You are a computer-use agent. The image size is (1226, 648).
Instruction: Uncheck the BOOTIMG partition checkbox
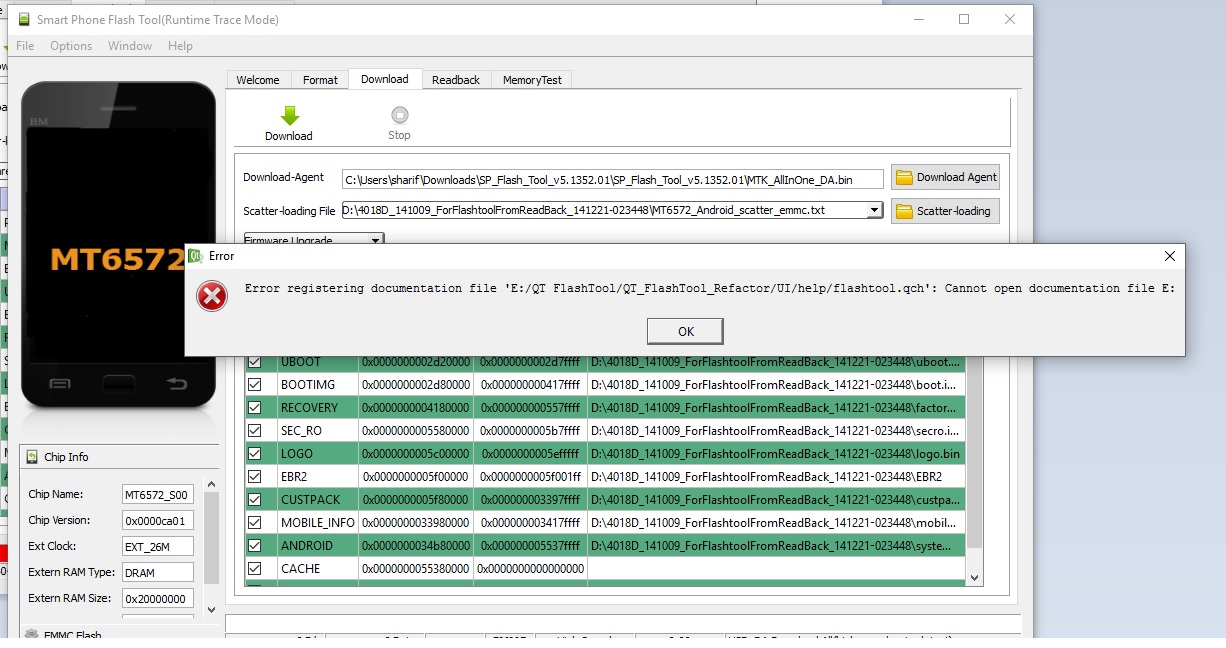pyautogui.click(x=255, y=385)
